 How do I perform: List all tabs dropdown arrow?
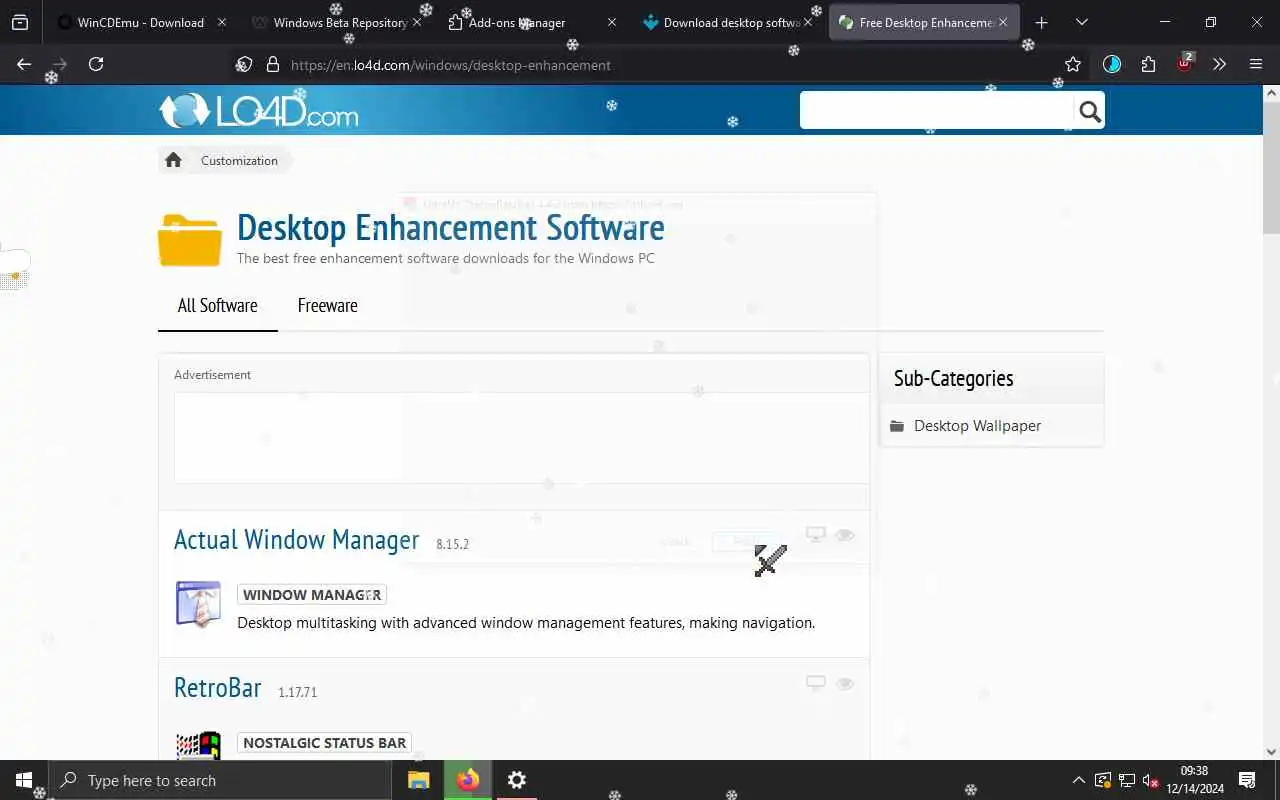click(x=1081, y=22)
